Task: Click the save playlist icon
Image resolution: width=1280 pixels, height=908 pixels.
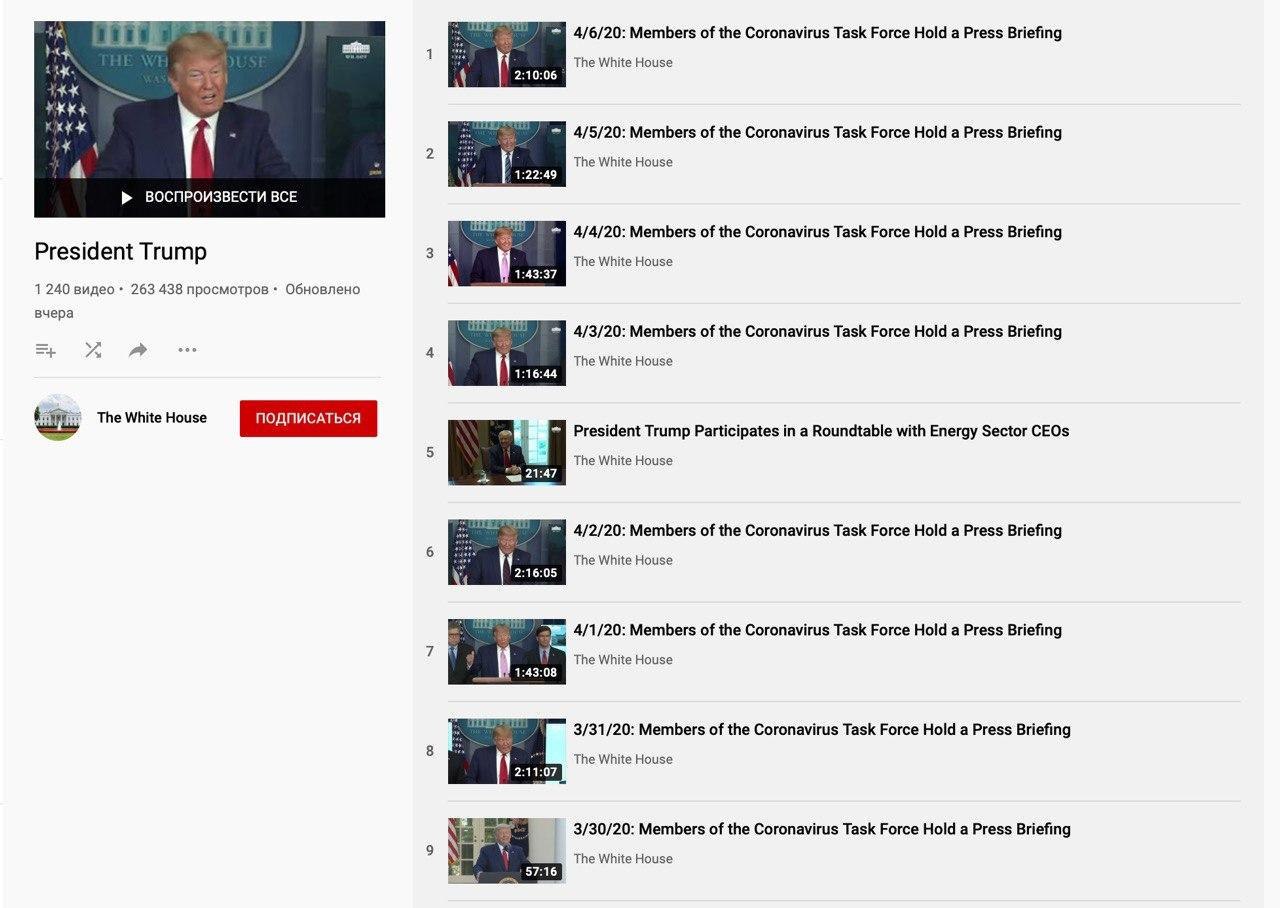Action: pyautogui.click(x=45, y=350)
